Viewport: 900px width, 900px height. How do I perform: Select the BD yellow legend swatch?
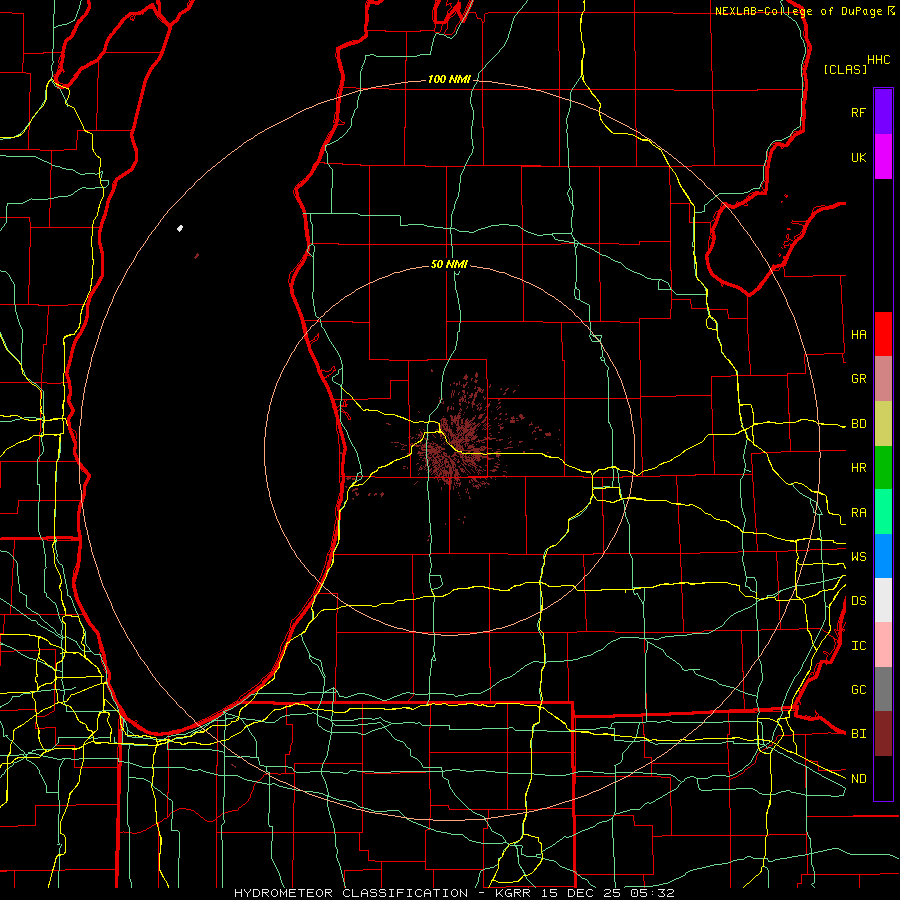coord(883,423)
